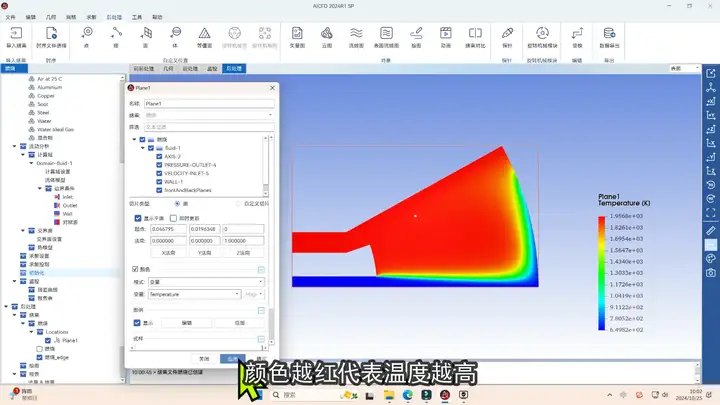This screenshot has width=720, height=405.
Task: Toggle the color (颜色) section checkbox
Action: pyautogui.click(x=135, y=269)
